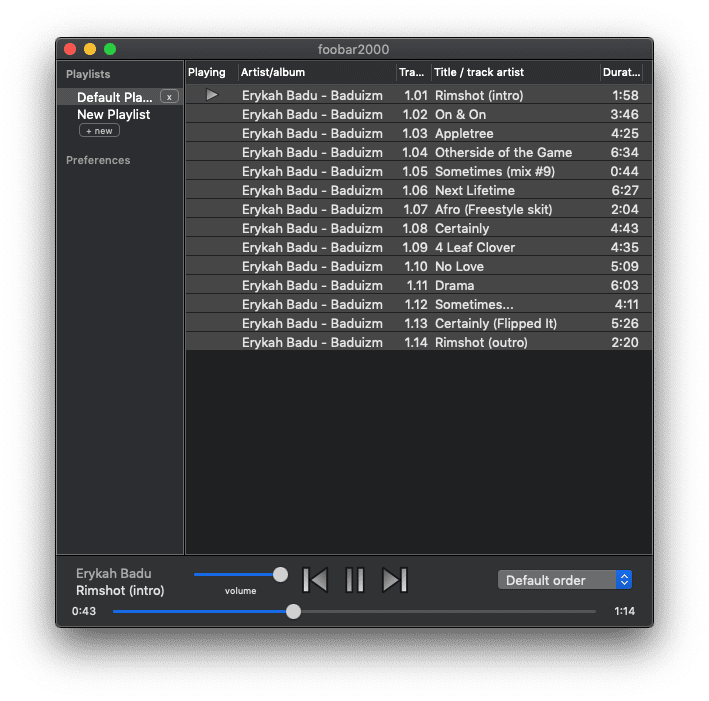This screenshot has width=709, height=701.
Task: Click the 6:03 duration of Drama
Action: [624, 285]
